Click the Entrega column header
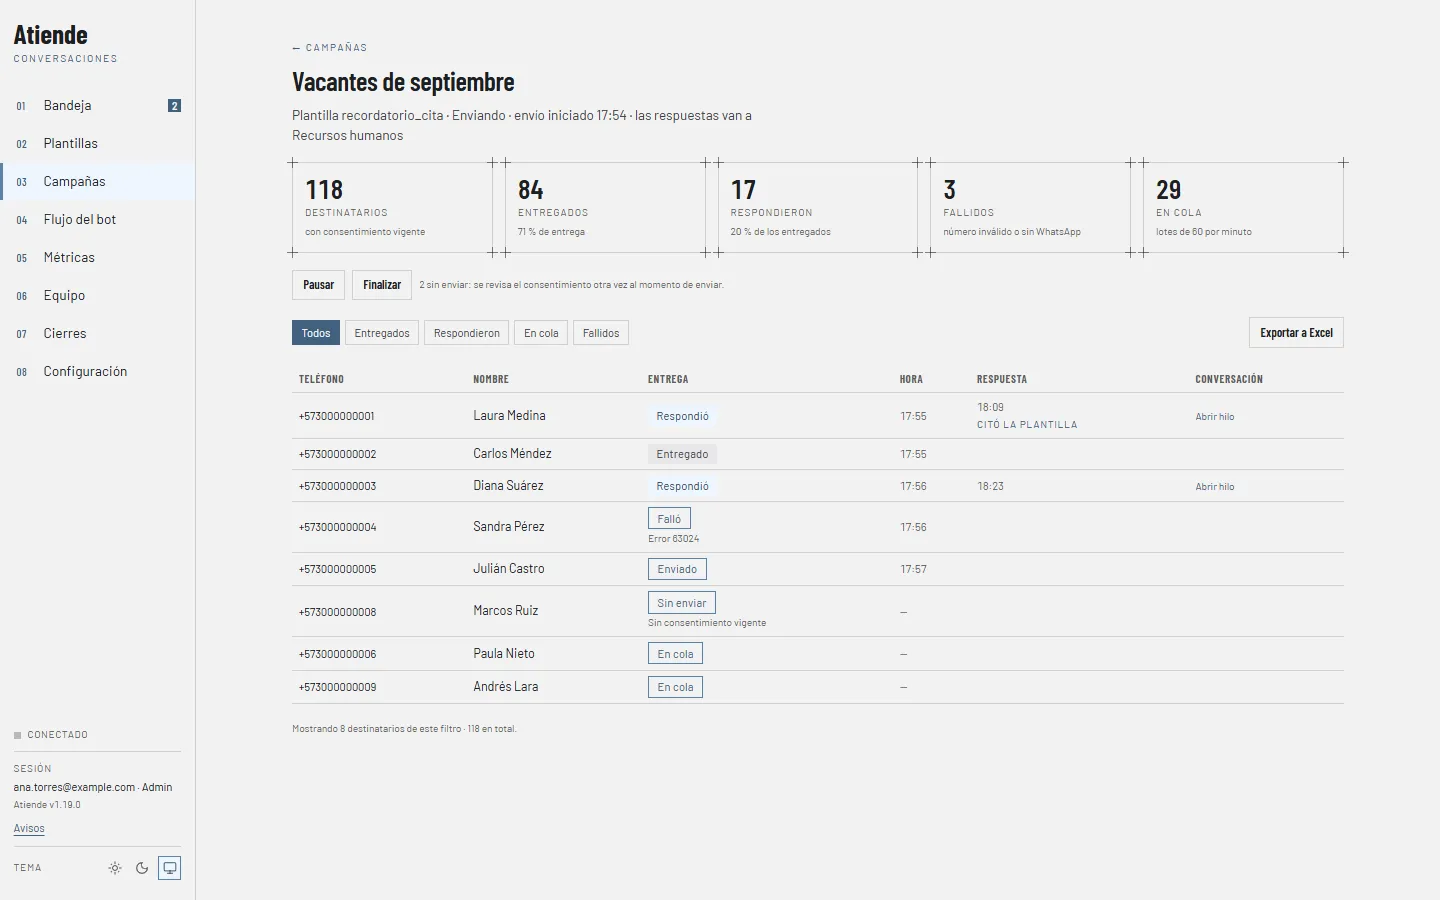This screenshot has height=900, width=1440. click(668, 380)
